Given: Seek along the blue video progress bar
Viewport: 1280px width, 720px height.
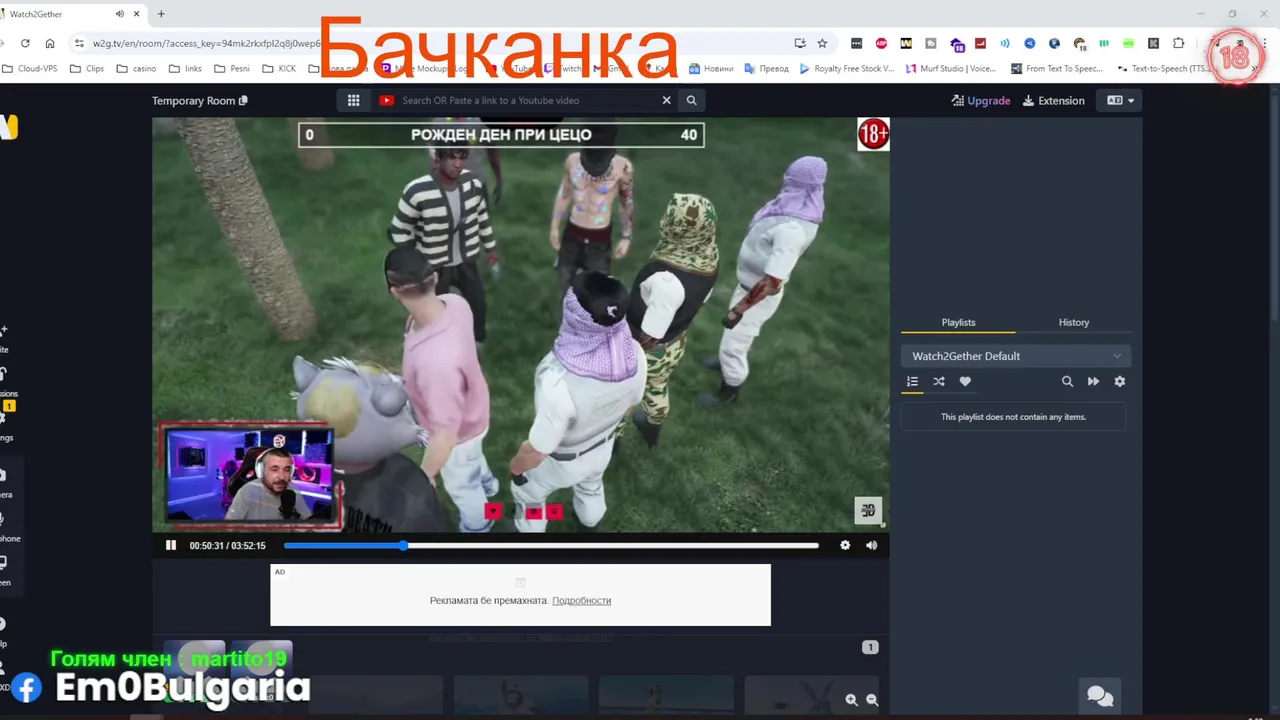Looking at the screenshot, I should [551, 545].
